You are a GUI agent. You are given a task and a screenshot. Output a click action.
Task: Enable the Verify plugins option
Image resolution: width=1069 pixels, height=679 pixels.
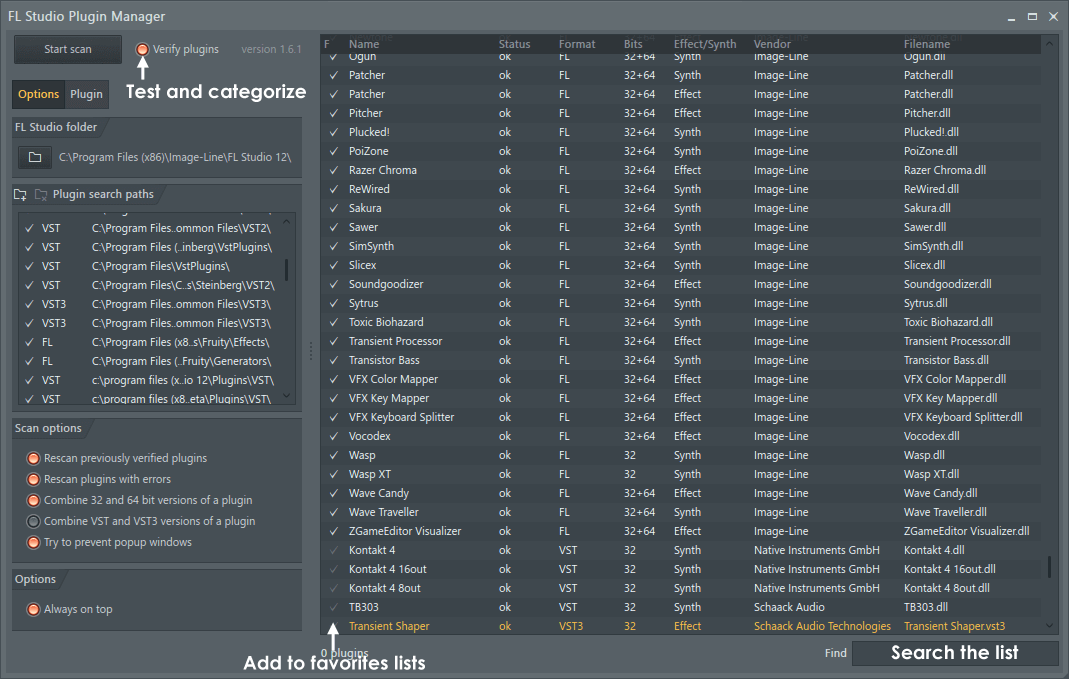[143, 49]
